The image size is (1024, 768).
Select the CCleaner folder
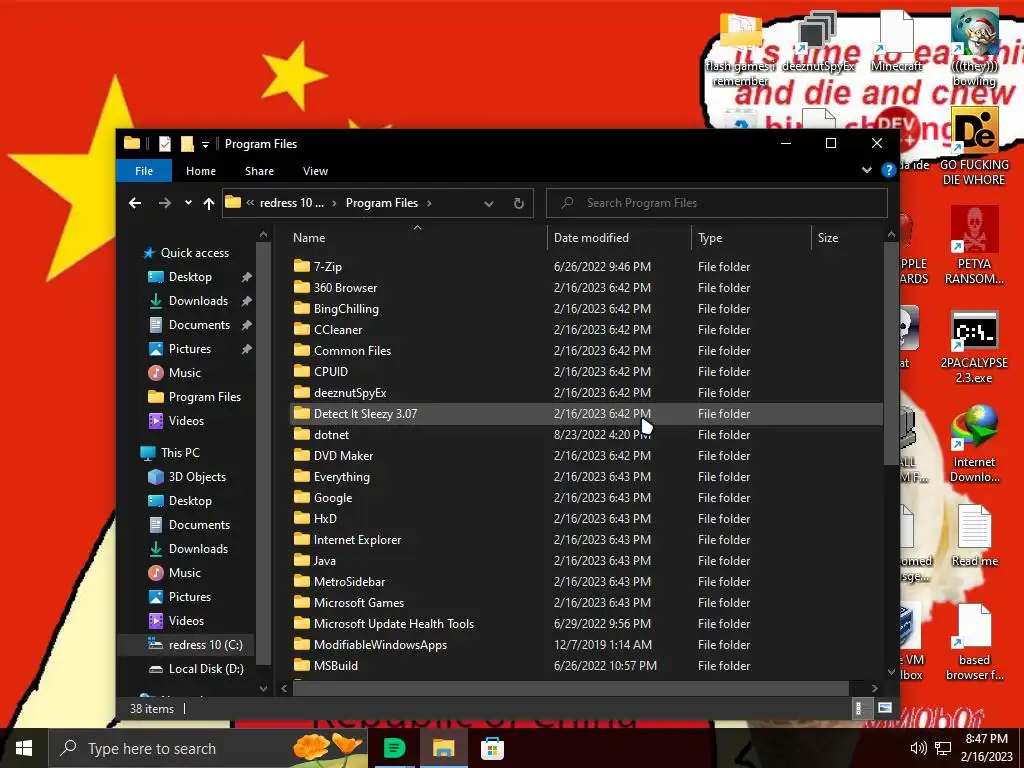coord(338,330)
